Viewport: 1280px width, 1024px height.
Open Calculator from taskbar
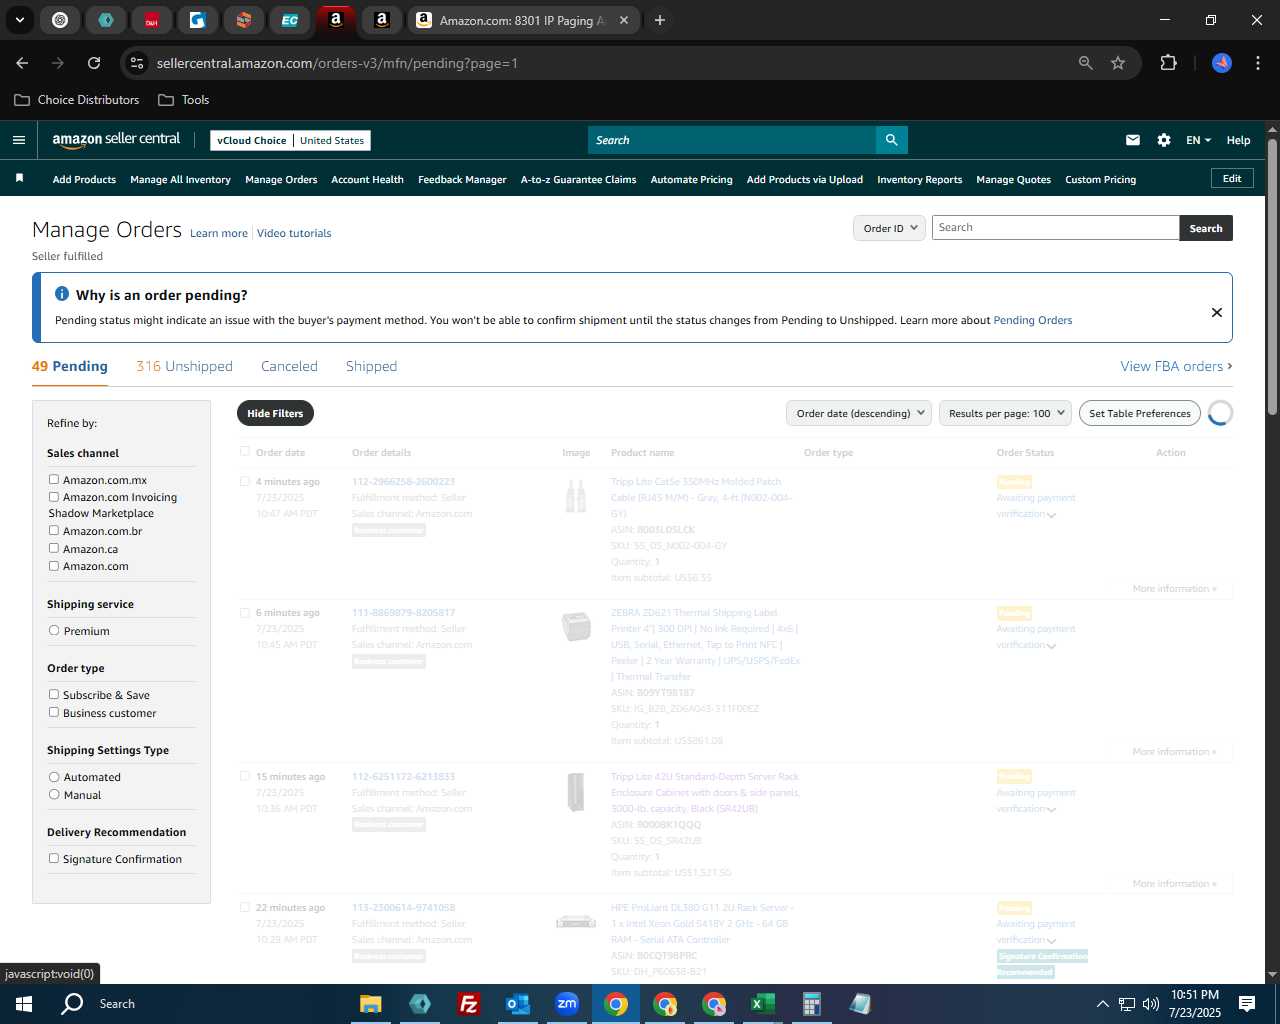coord(811,1004)
